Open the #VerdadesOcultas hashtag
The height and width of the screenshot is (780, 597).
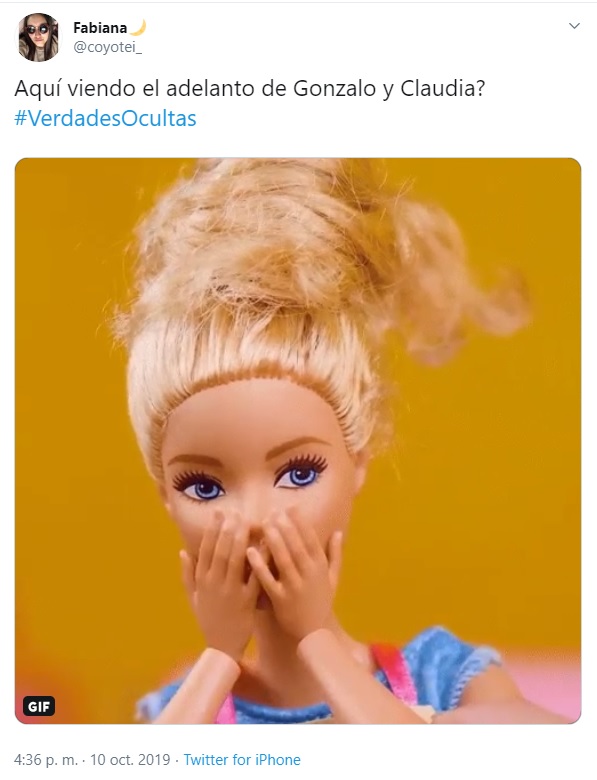[105, 118]
